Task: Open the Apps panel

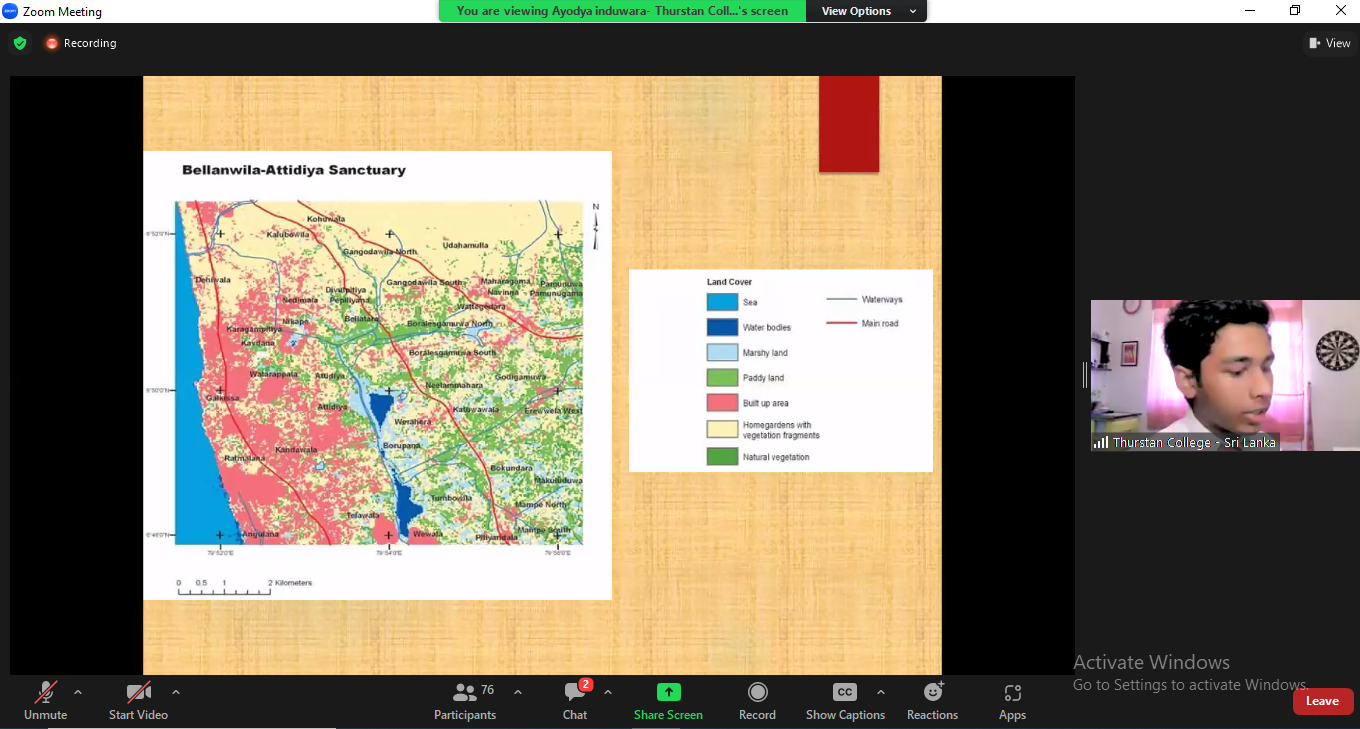Action: point(1012,701)
